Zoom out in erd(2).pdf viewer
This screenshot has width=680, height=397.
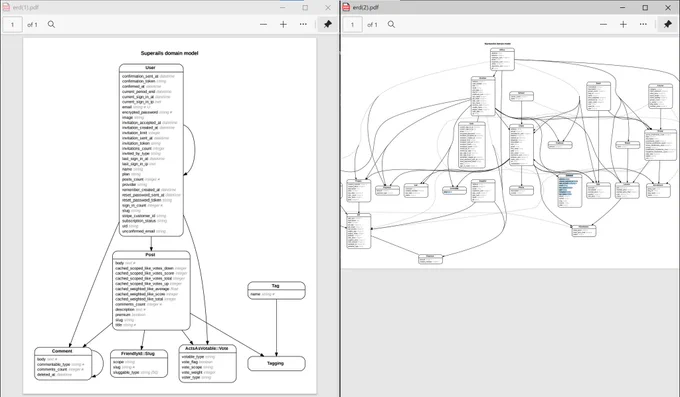603,24
